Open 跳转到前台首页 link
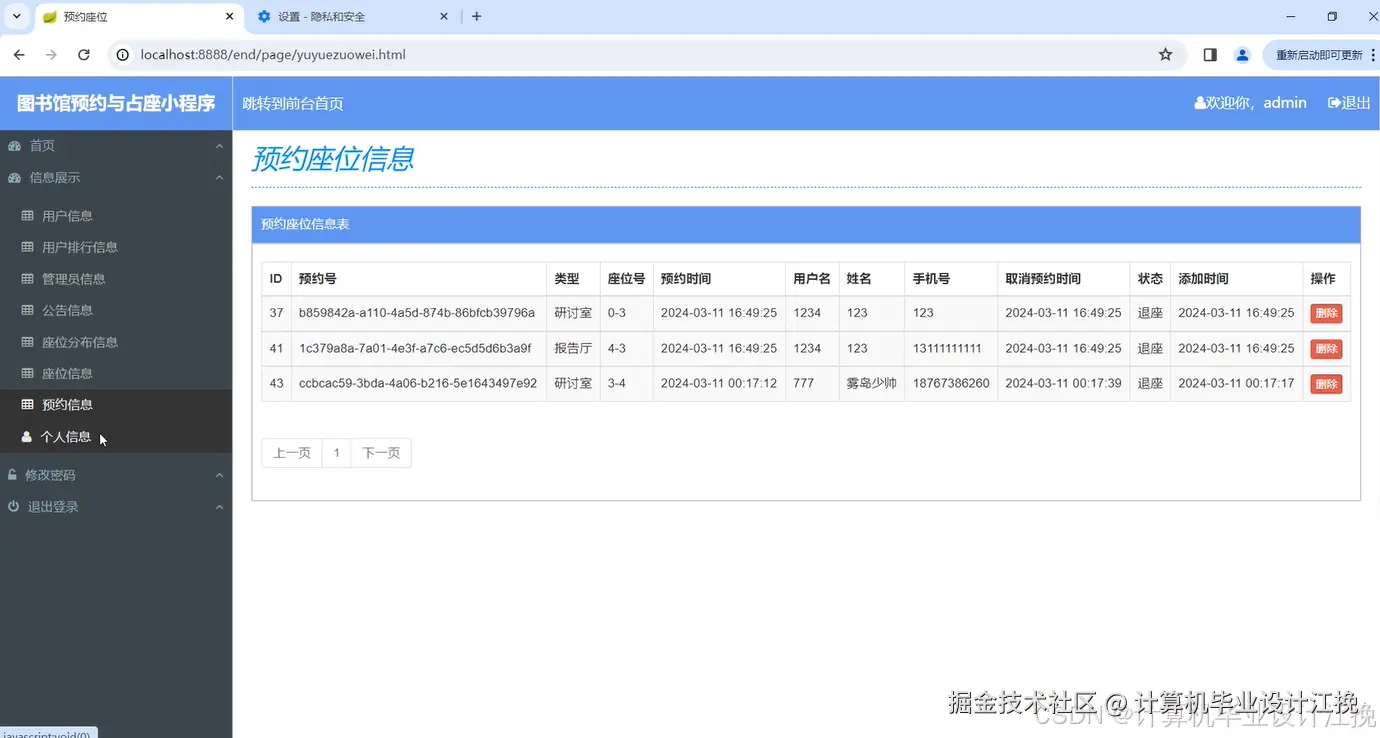 point(292,102)
